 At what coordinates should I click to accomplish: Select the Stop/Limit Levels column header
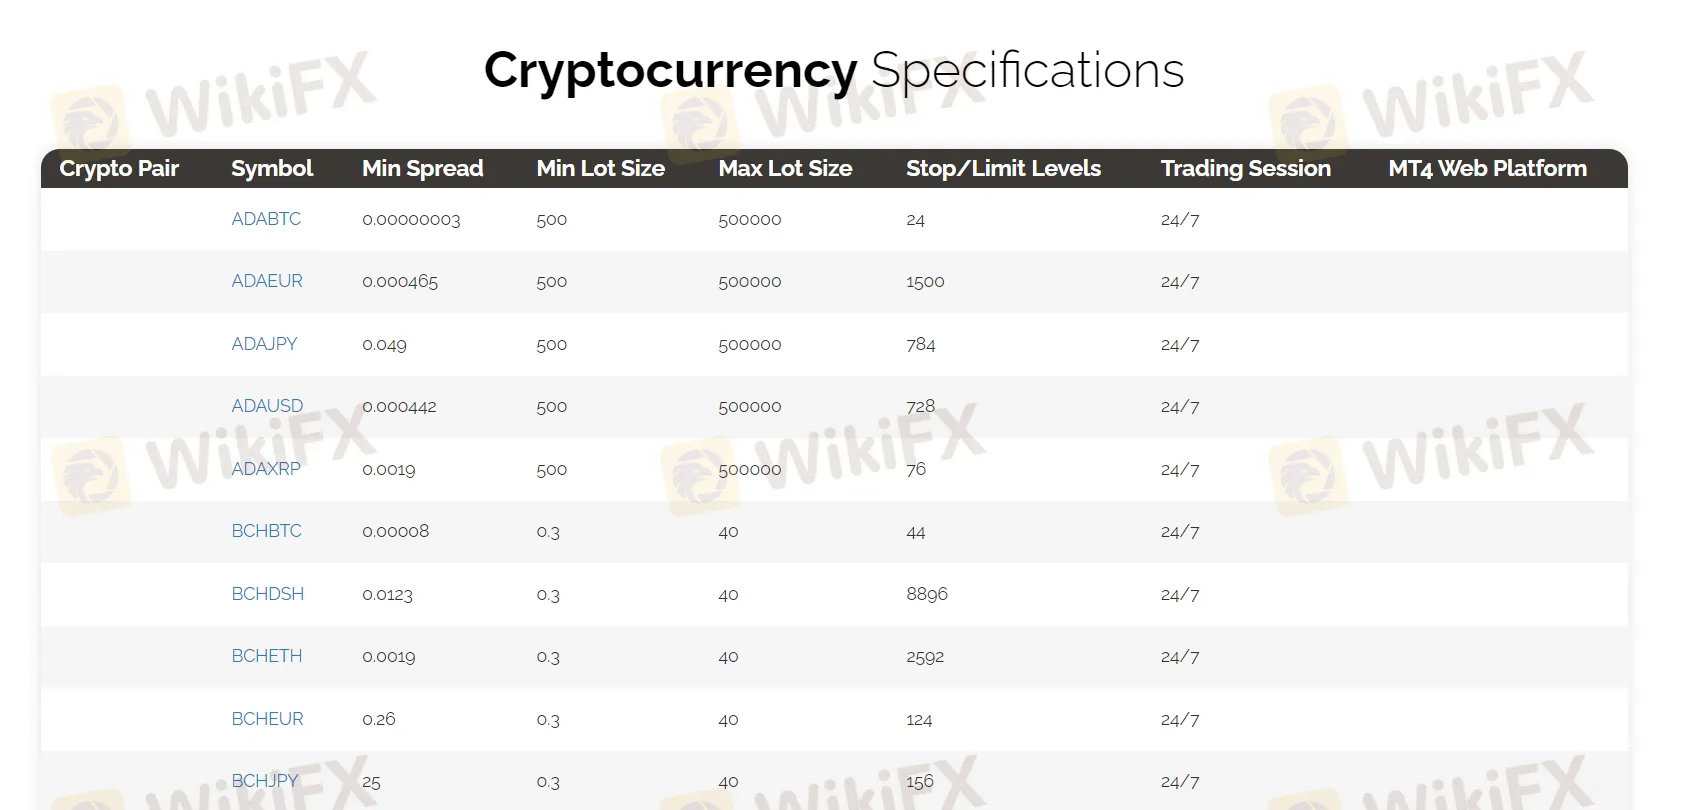point(1003,168)
